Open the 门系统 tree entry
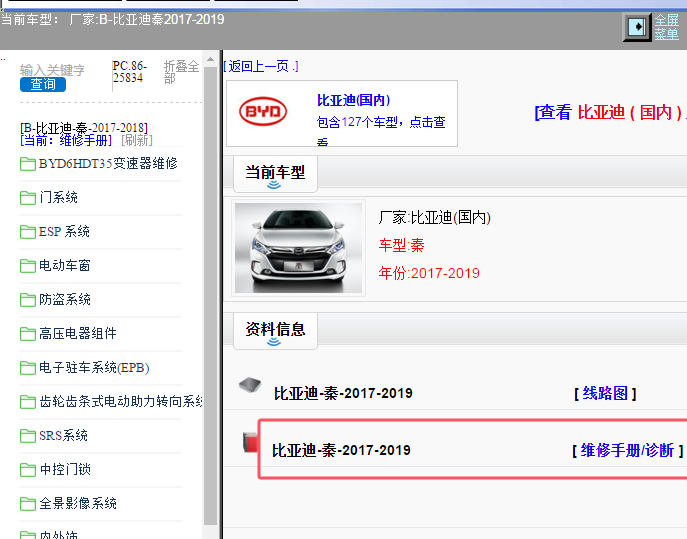The width and height of the screenshot is (687, 539). tap(58, 197)
